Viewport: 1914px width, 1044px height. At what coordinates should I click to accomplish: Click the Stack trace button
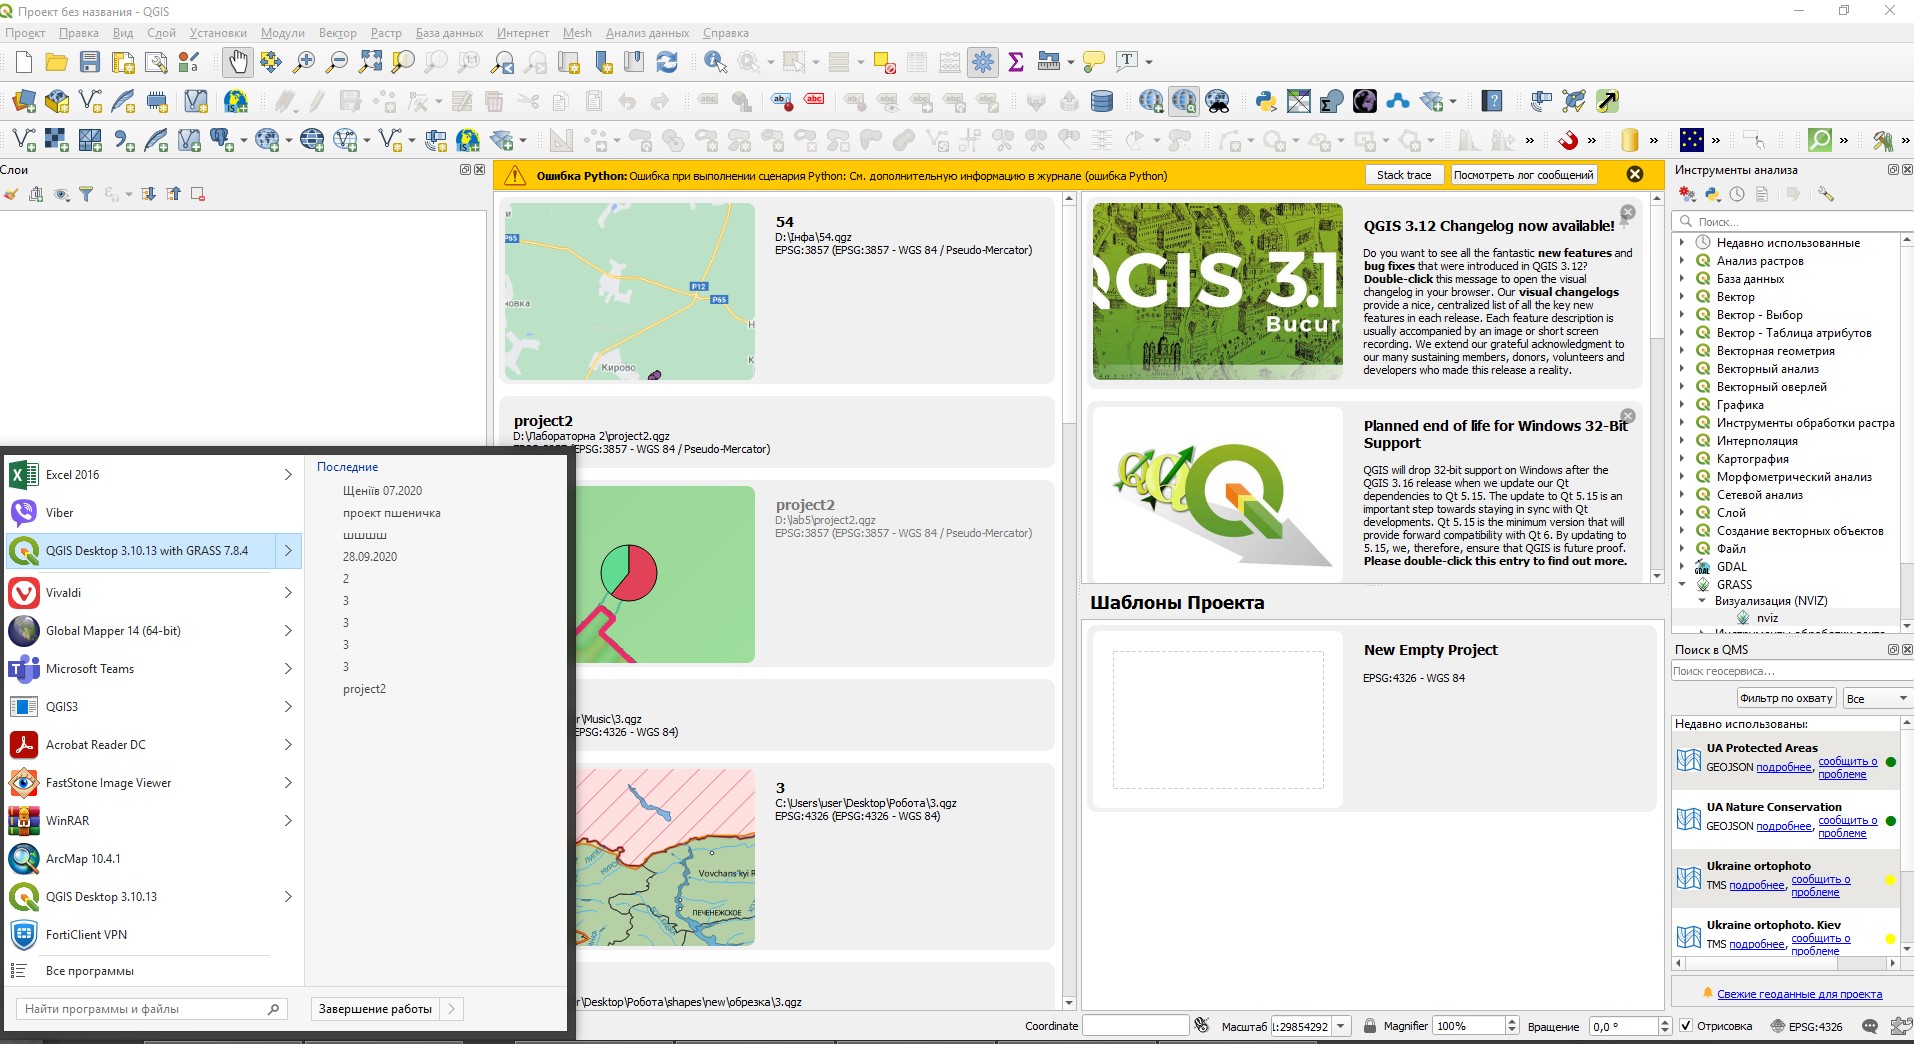click(x=1403, y=175)
